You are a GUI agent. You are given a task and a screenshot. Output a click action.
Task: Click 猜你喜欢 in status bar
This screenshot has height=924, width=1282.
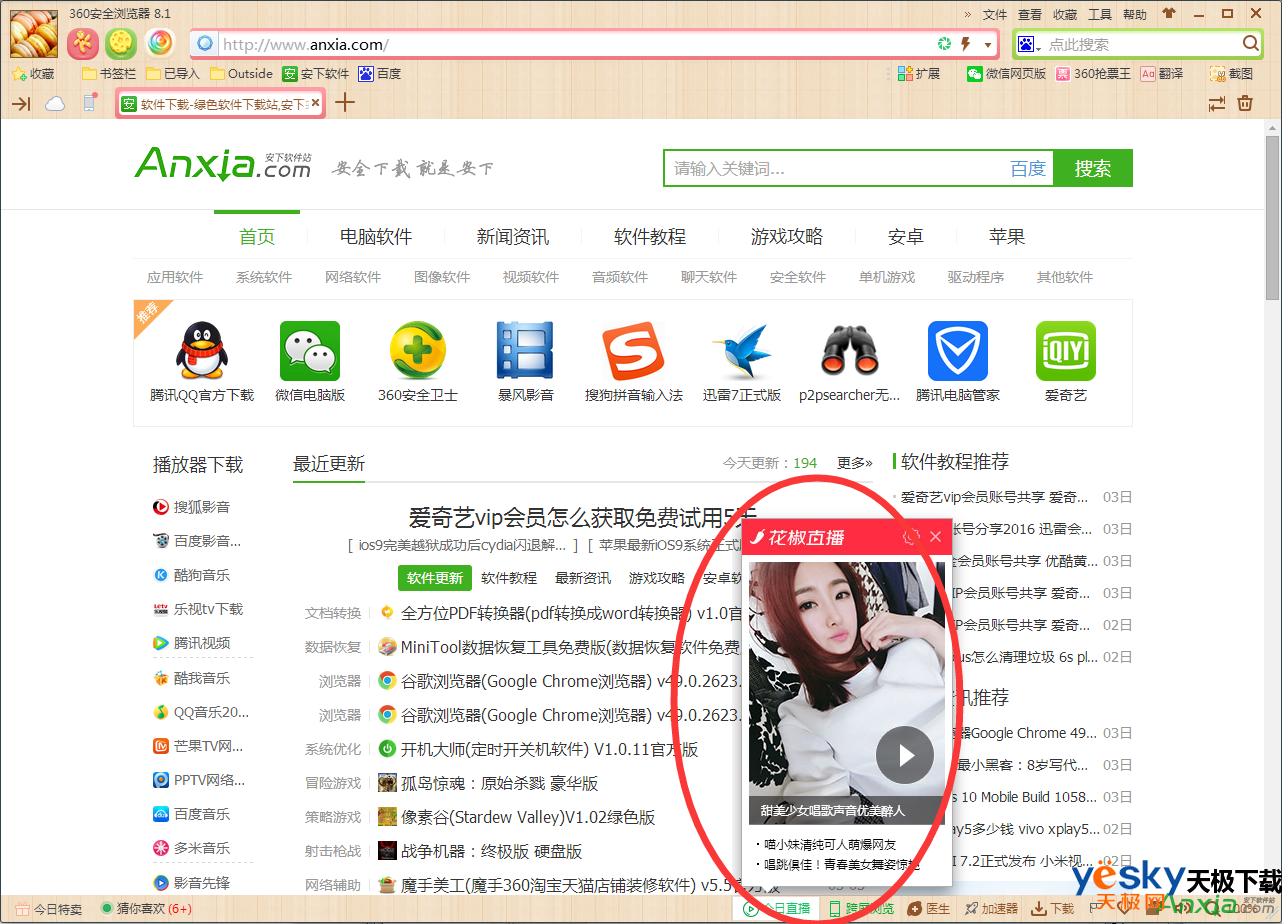click(x=146, y=909)
